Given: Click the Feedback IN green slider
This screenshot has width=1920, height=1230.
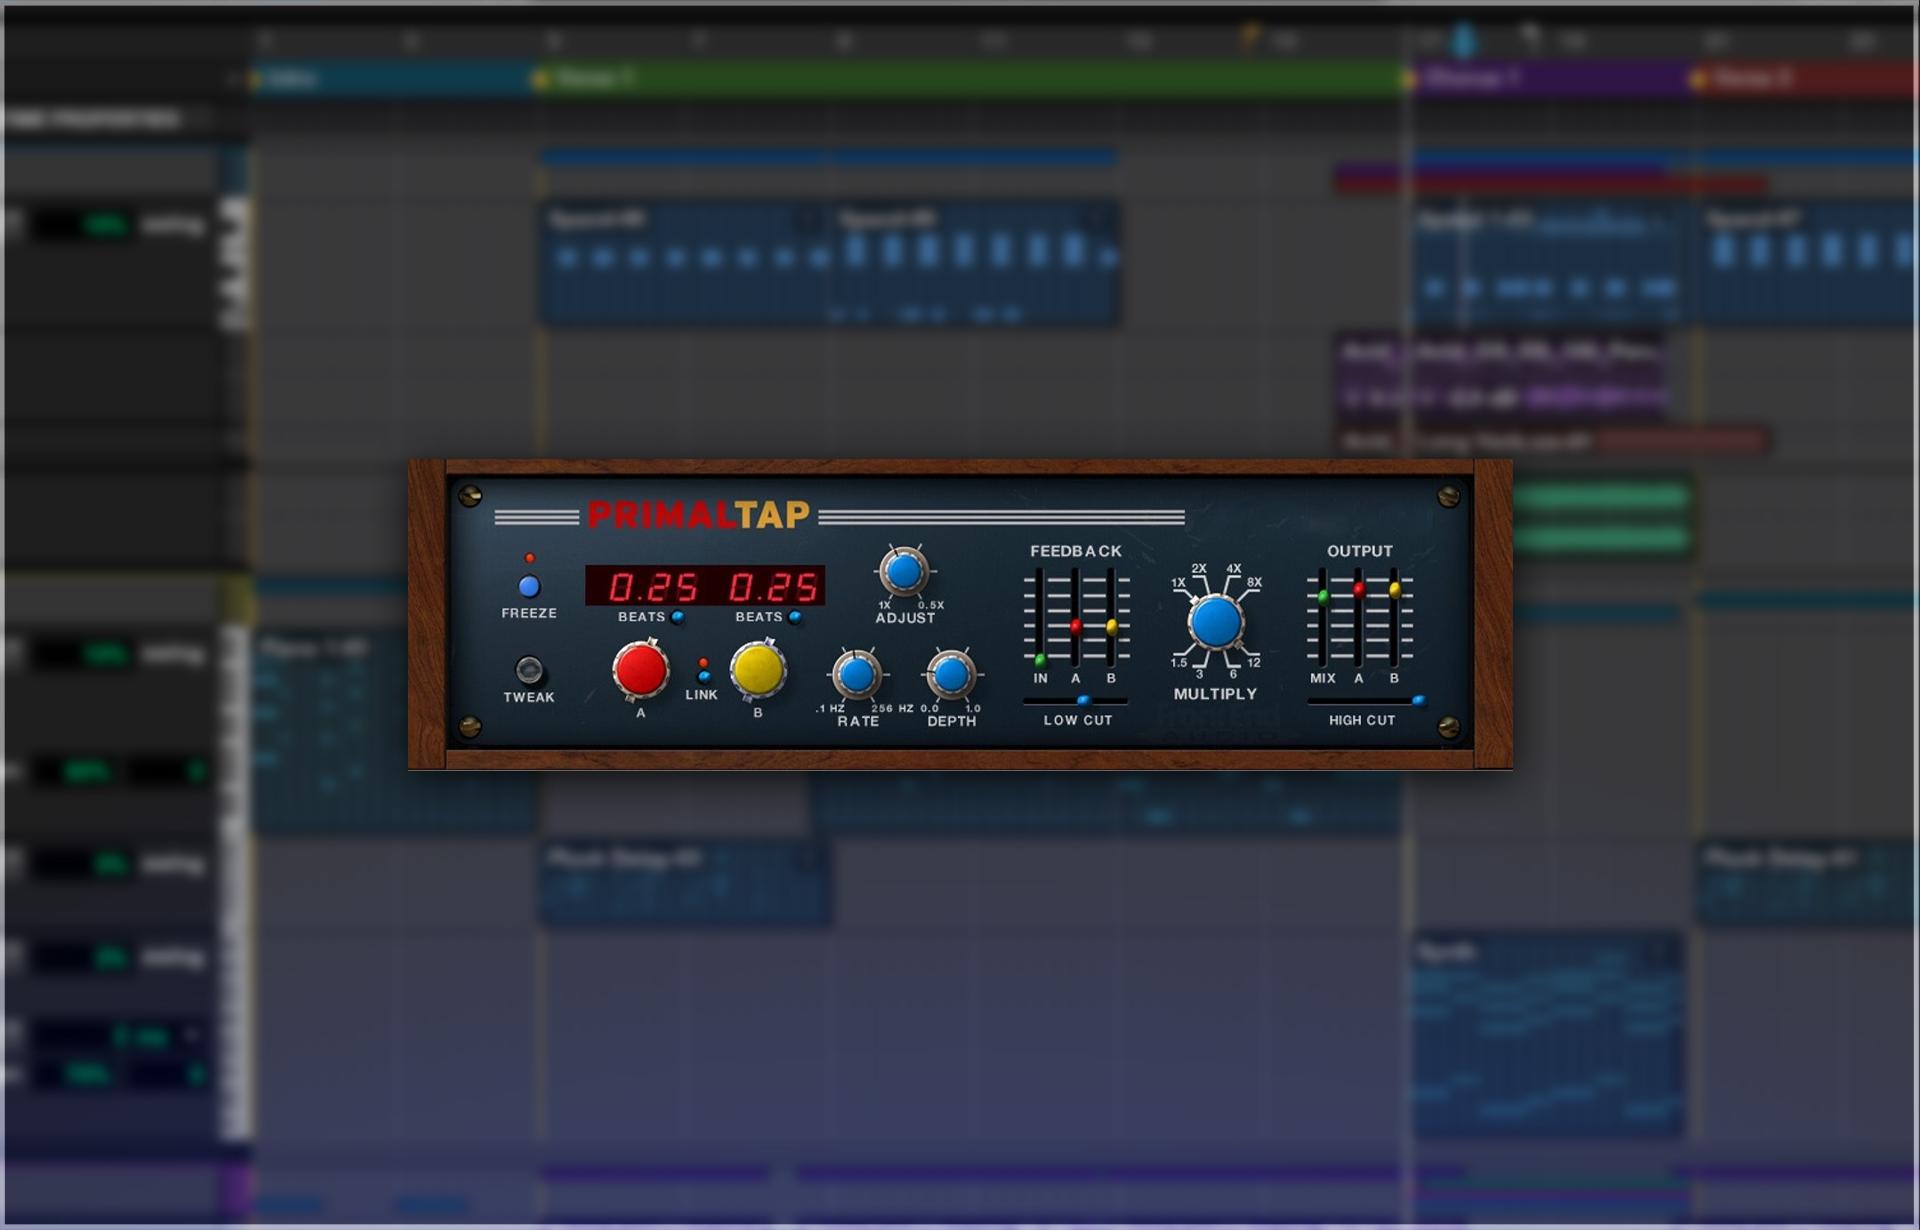Looking at the screenshot, I should pos(1040,660).
